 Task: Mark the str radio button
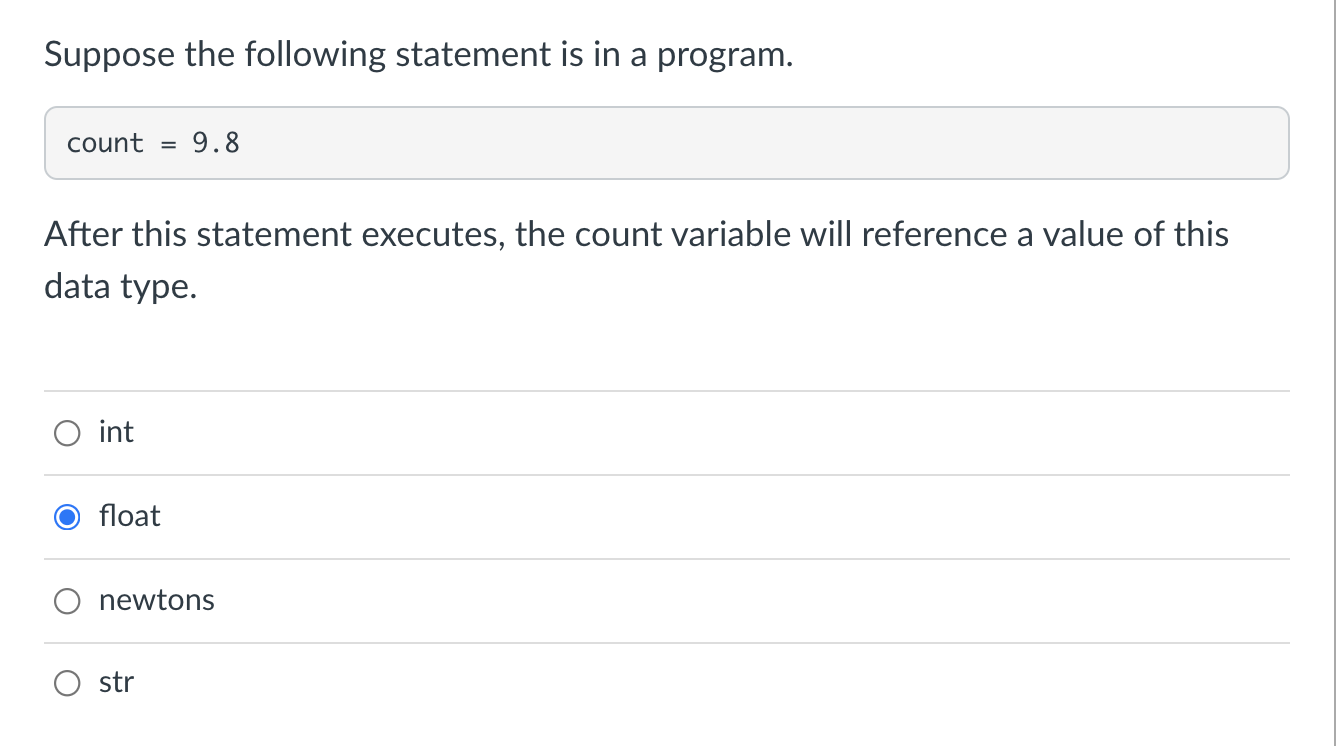[x=67, y=684]
